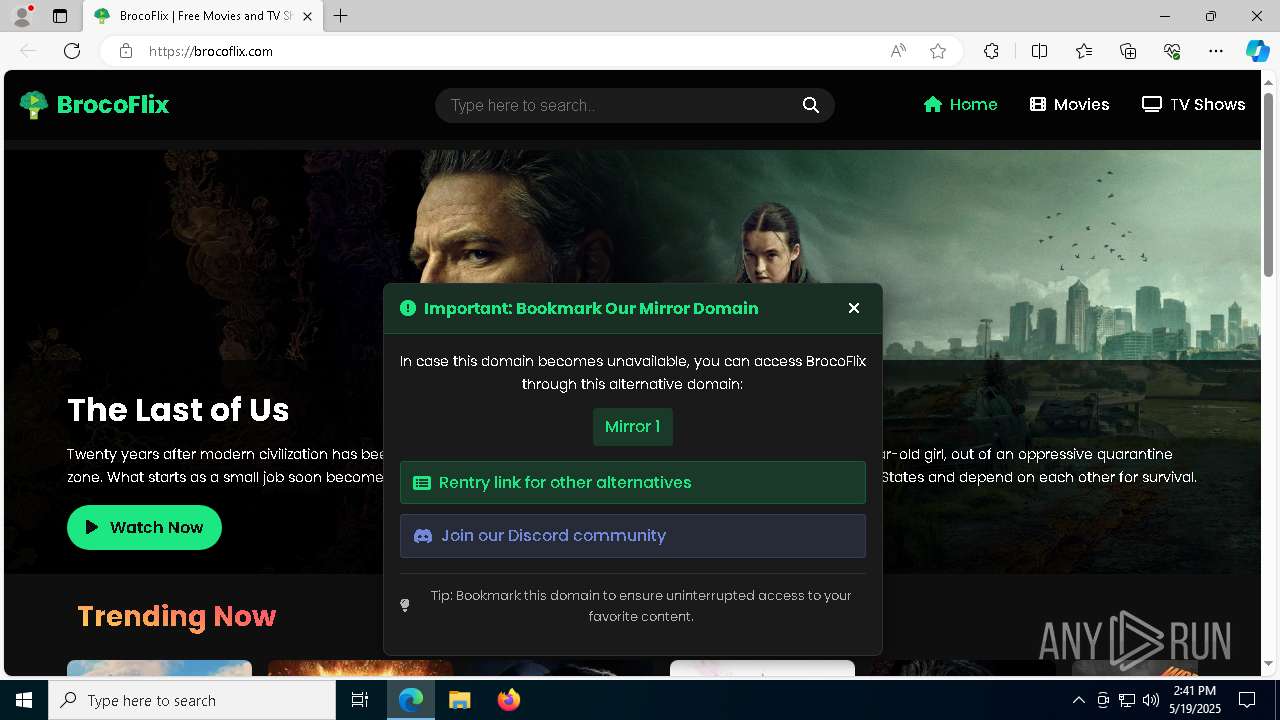The height and width of the screenshot is (720, 1280).
Task: Join the Discord community link
Action: 633,536
